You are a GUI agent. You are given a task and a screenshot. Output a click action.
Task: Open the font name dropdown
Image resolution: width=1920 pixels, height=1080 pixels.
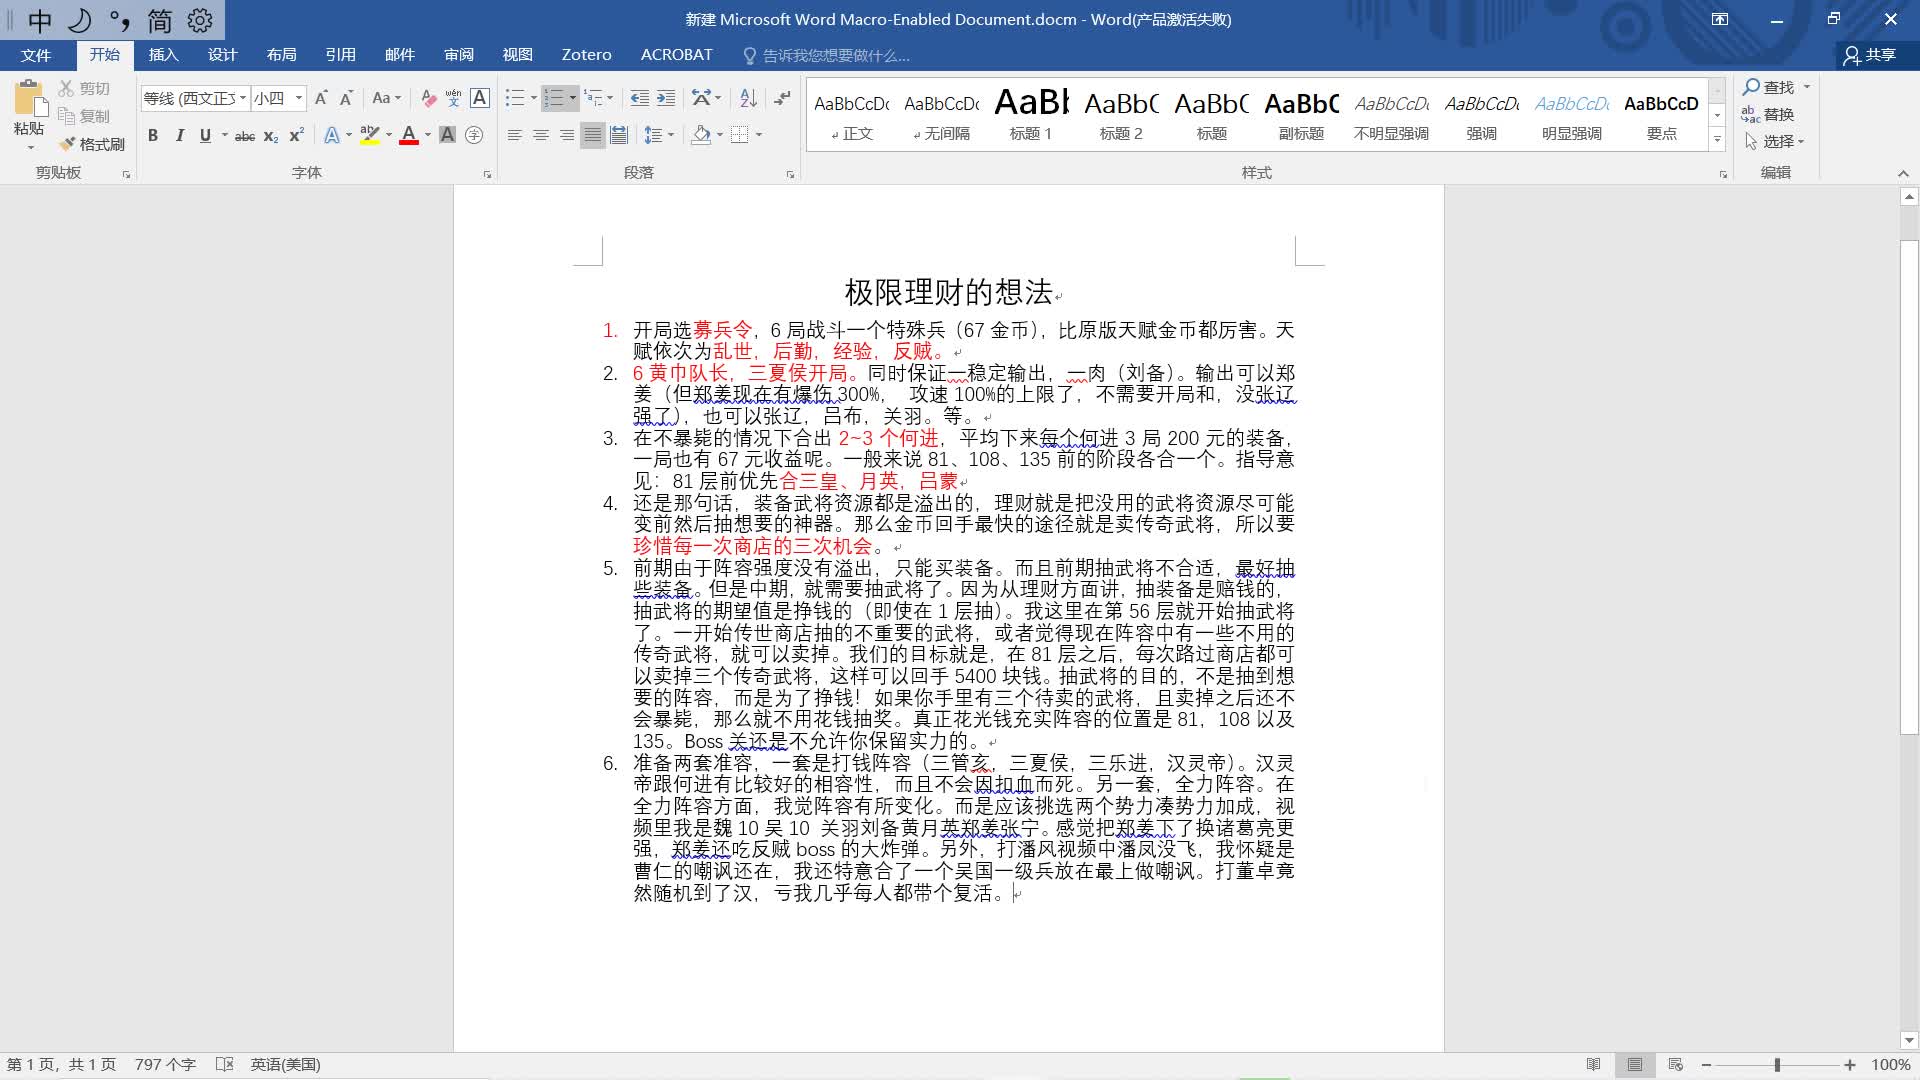click(243, 98)
